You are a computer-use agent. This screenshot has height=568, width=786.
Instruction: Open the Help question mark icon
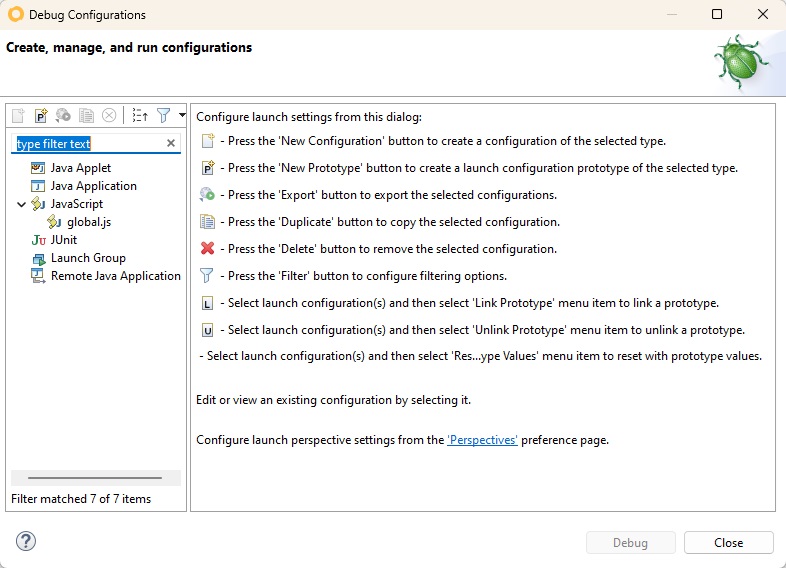pos(26,542)
